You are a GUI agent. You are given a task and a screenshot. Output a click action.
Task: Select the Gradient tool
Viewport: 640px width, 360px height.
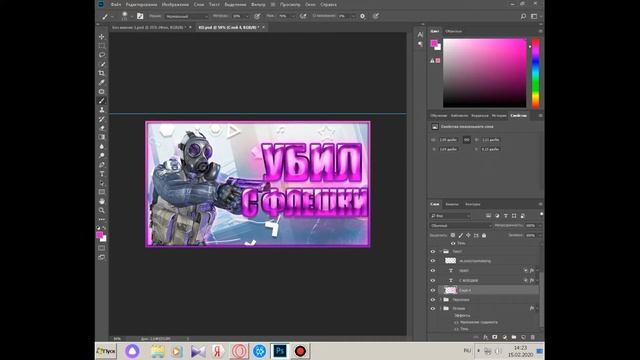click(102, 137)
